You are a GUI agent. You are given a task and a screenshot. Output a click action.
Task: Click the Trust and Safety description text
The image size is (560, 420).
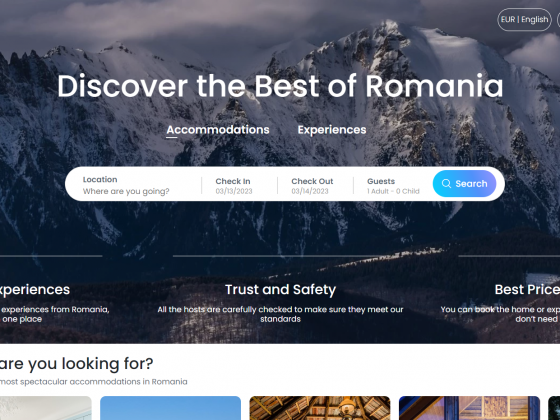(x=280, y=314)
